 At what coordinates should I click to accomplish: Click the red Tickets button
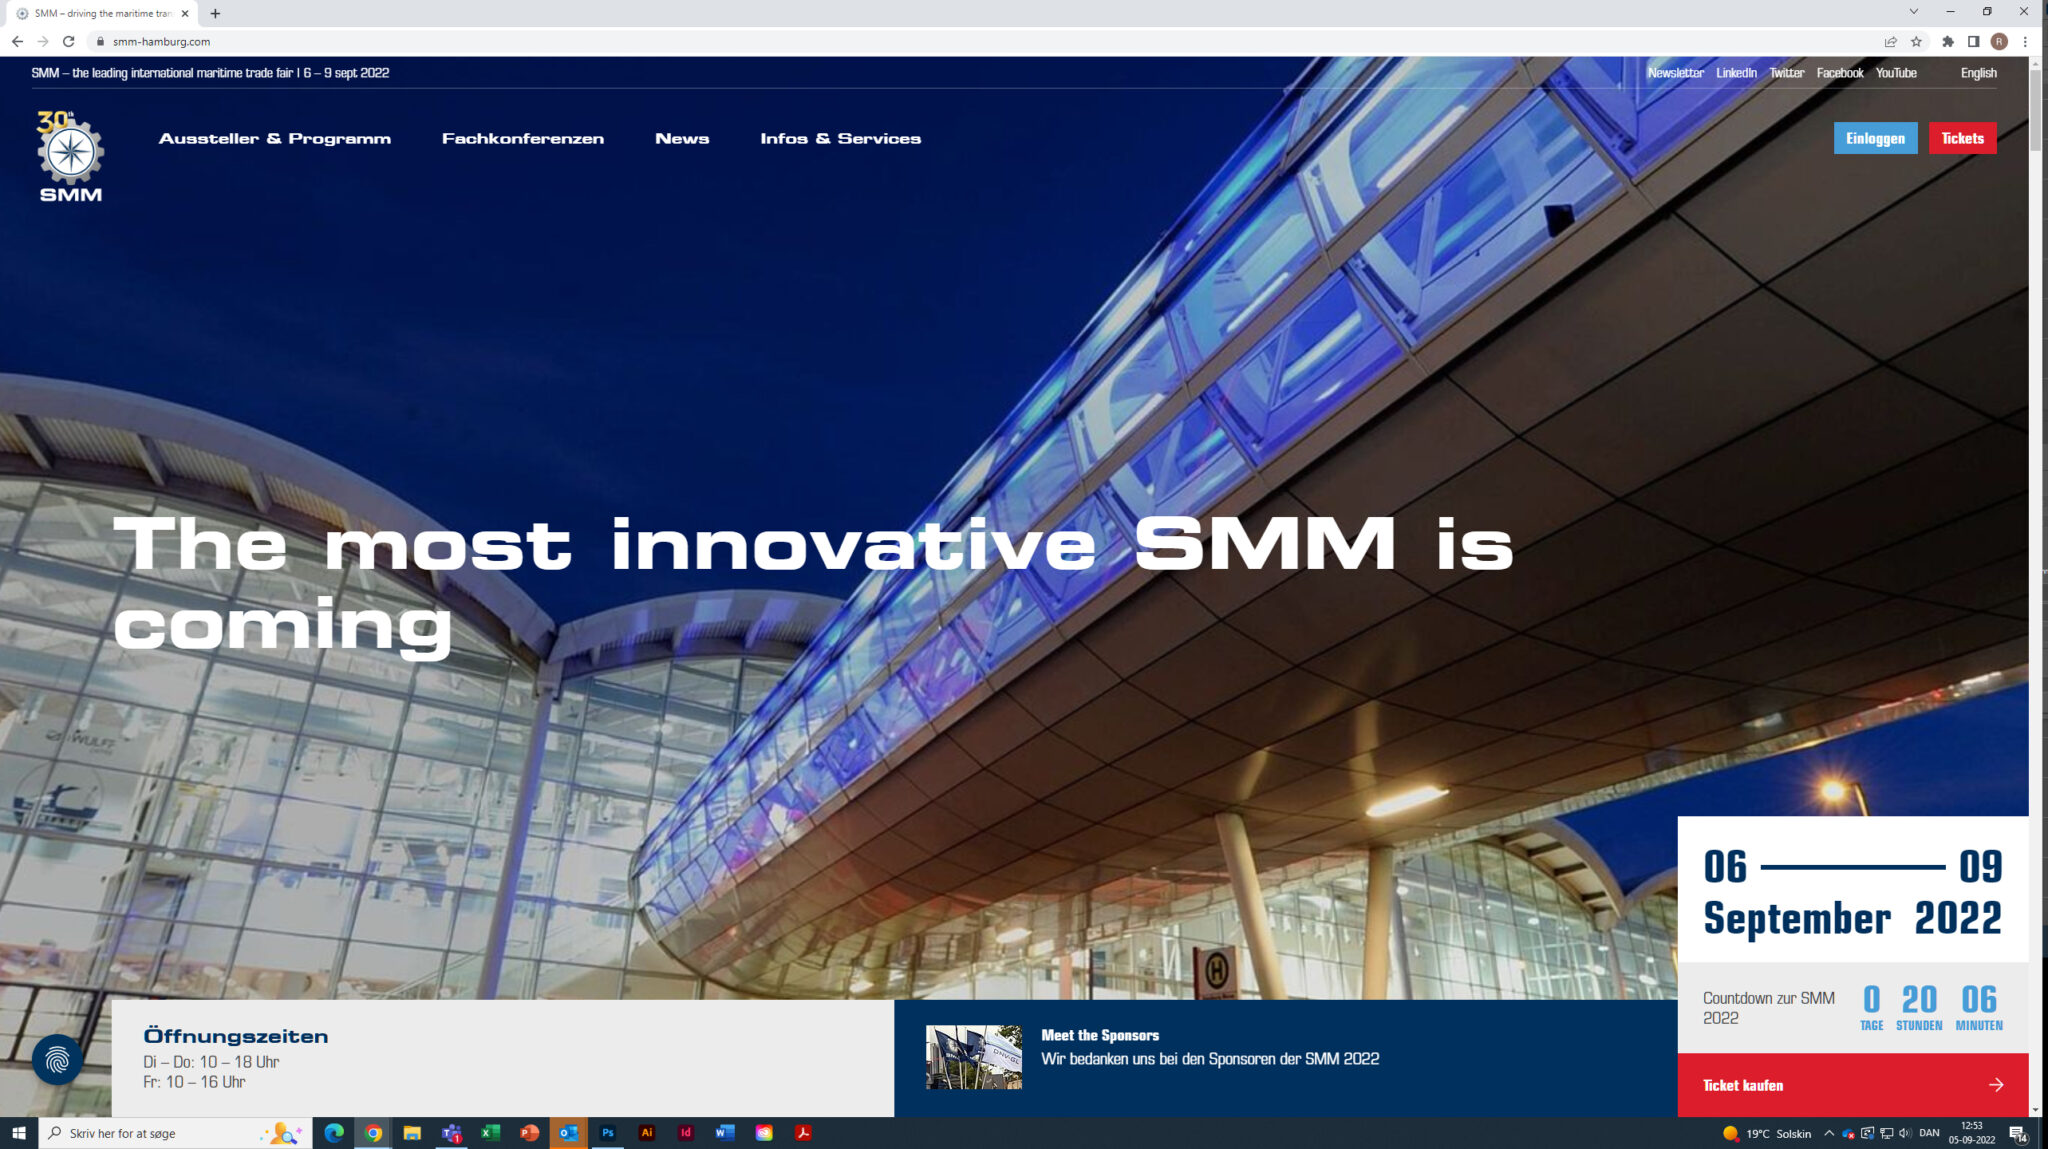point(1962,138)
